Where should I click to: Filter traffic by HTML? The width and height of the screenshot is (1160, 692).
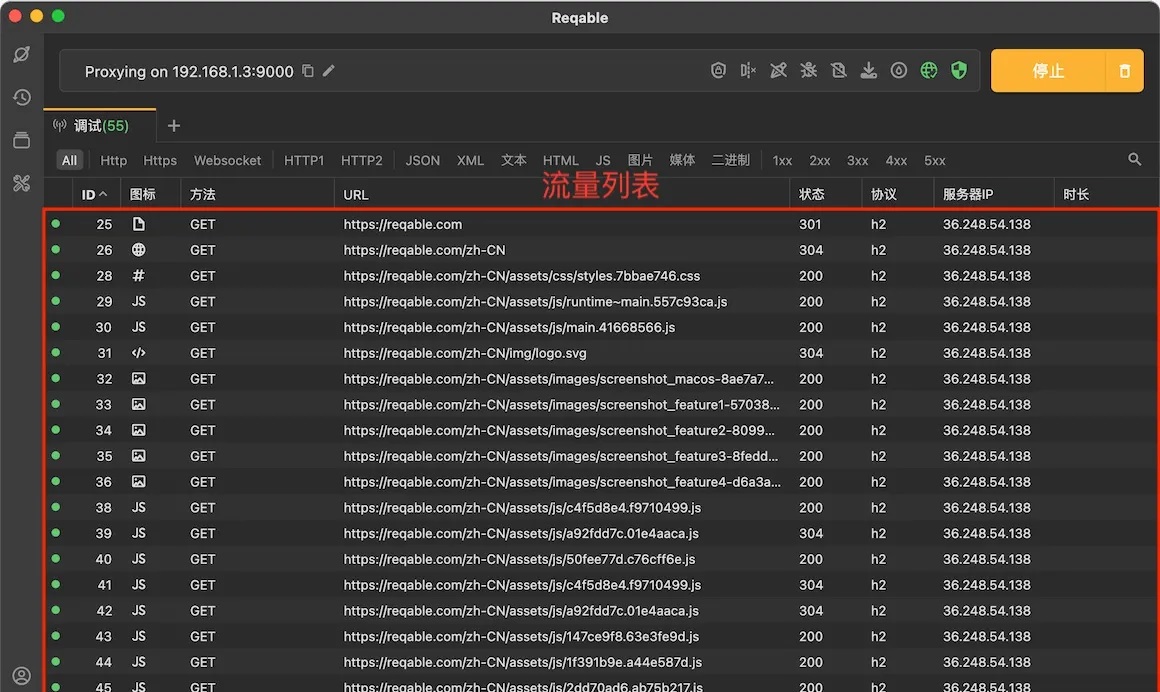[x=561, y=160]
